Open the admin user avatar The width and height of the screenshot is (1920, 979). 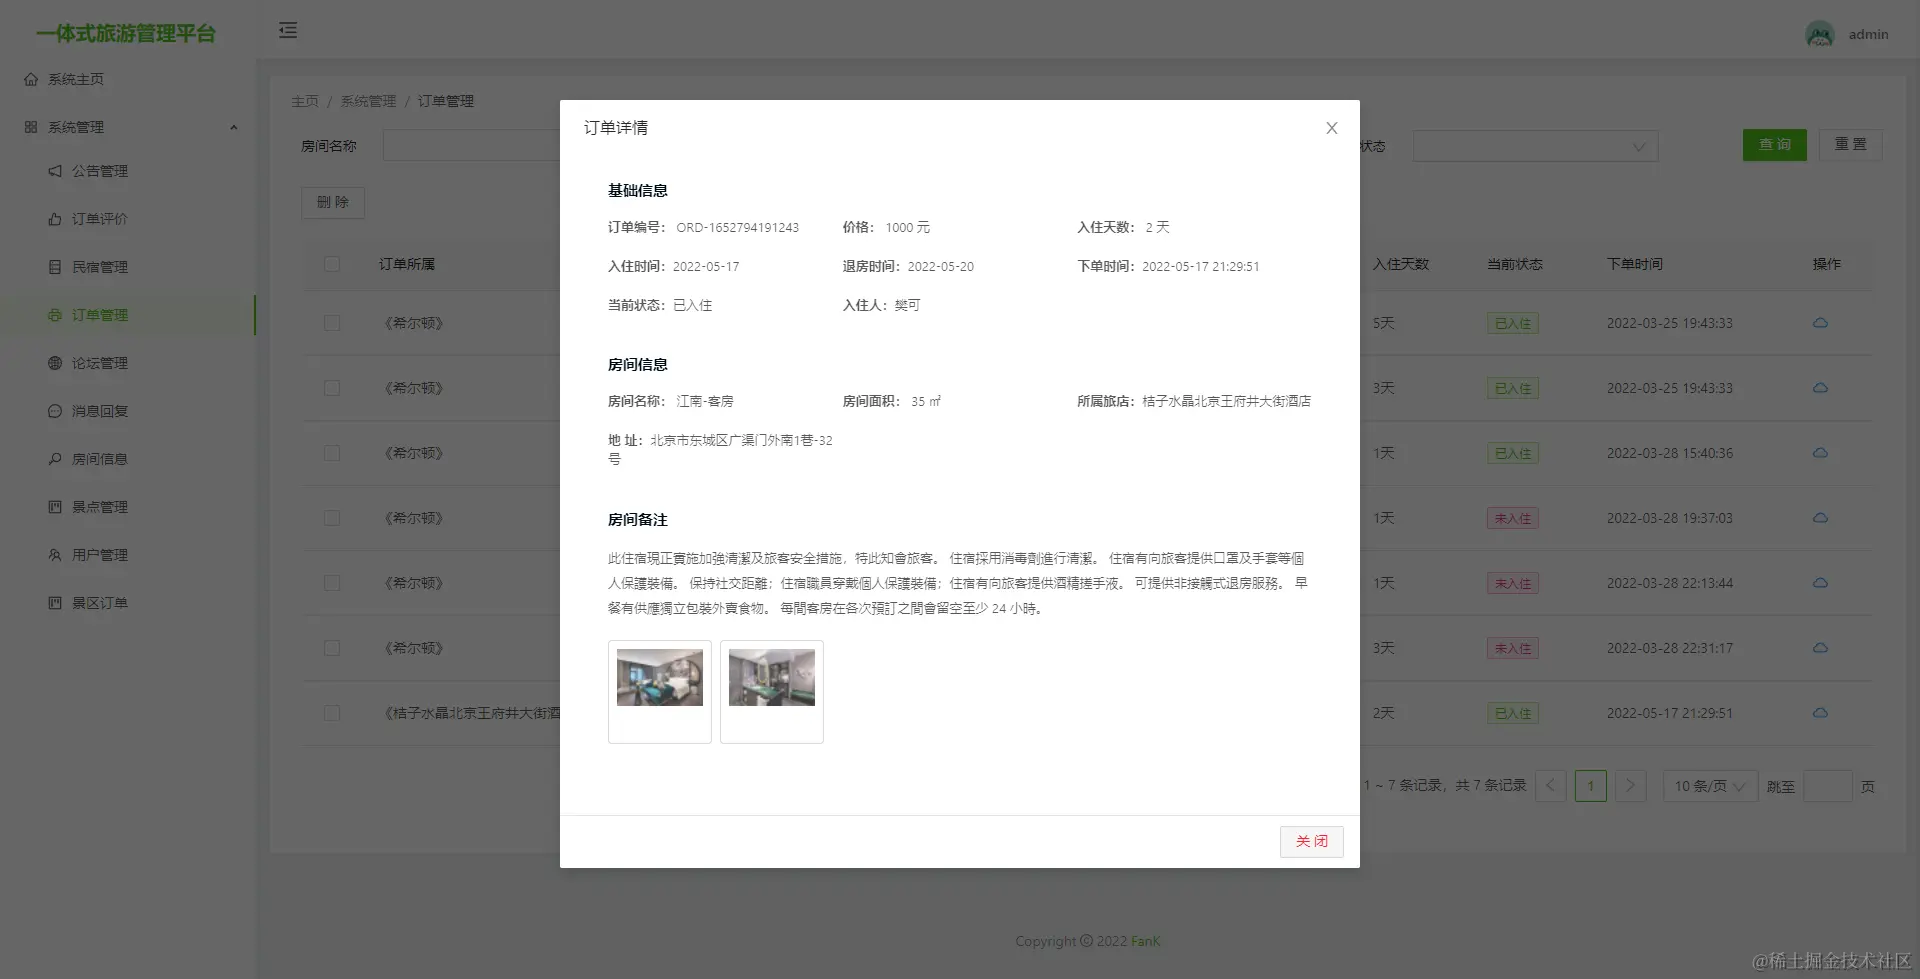click(1819, 34)
